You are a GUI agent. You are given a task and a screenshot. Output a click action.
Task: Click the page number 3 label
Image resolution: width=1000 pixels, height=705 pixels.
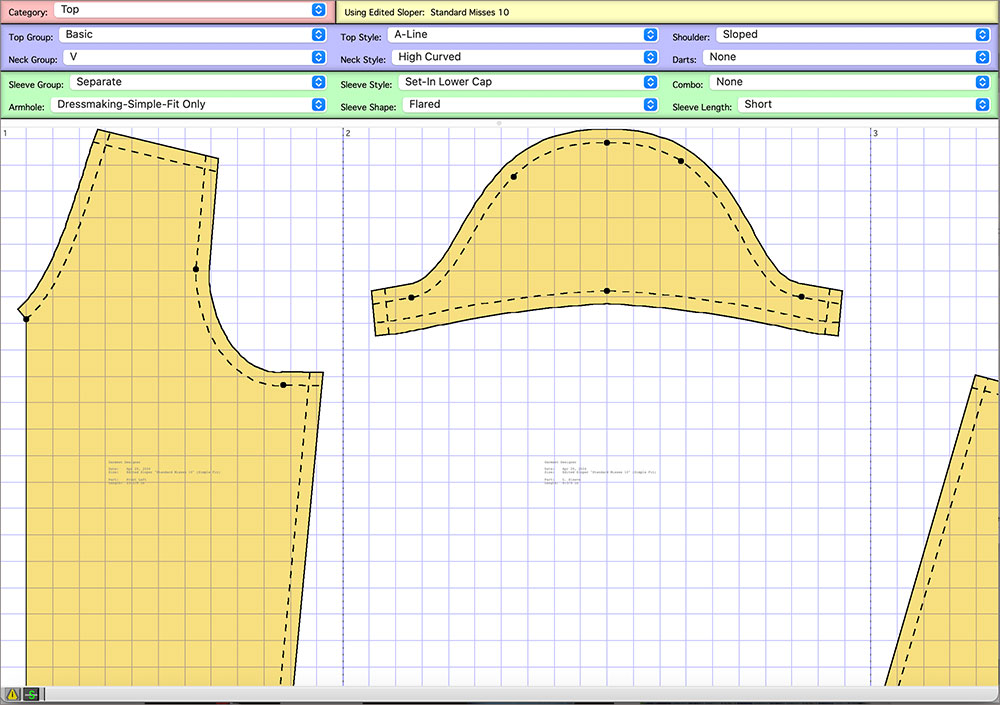(x=876, y=133)
